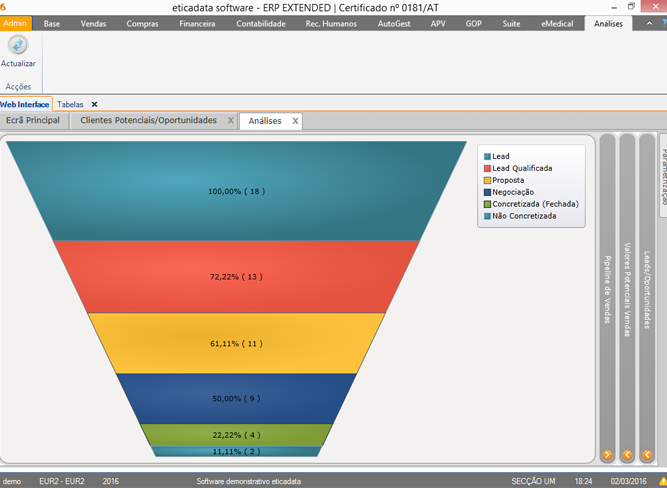This screenshot has width=667, height=488.
Task: Click the Lead Qualificada legend color swatch
Action: click(x=487, y=169)
